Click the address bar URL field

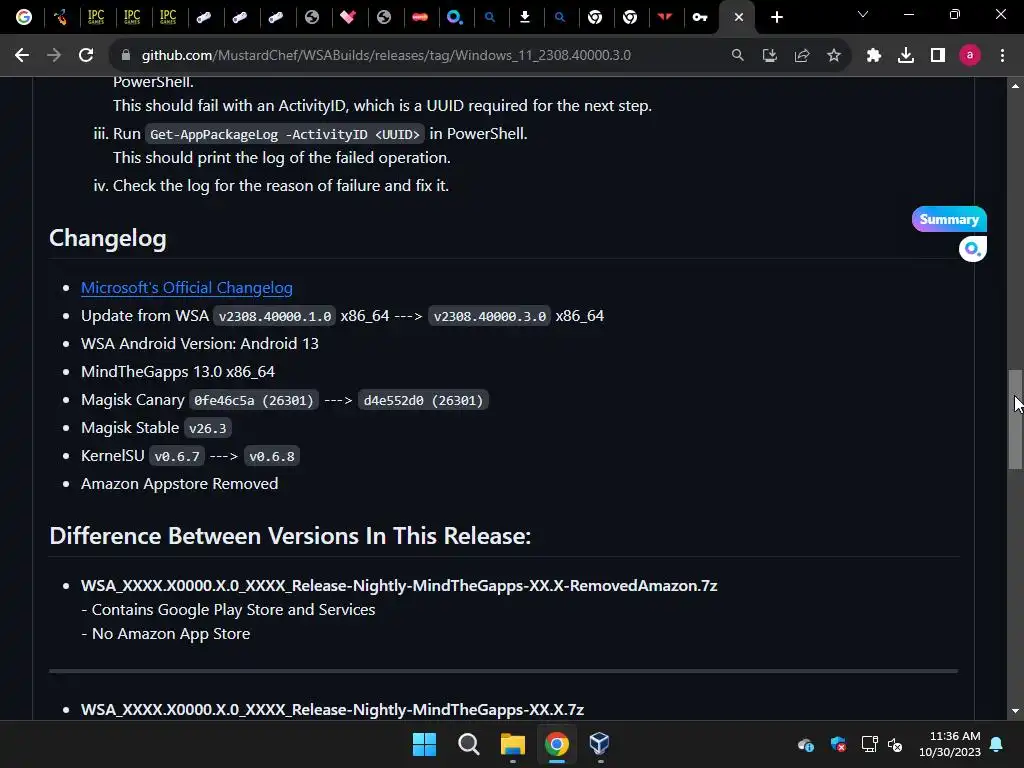click(386, 56)
